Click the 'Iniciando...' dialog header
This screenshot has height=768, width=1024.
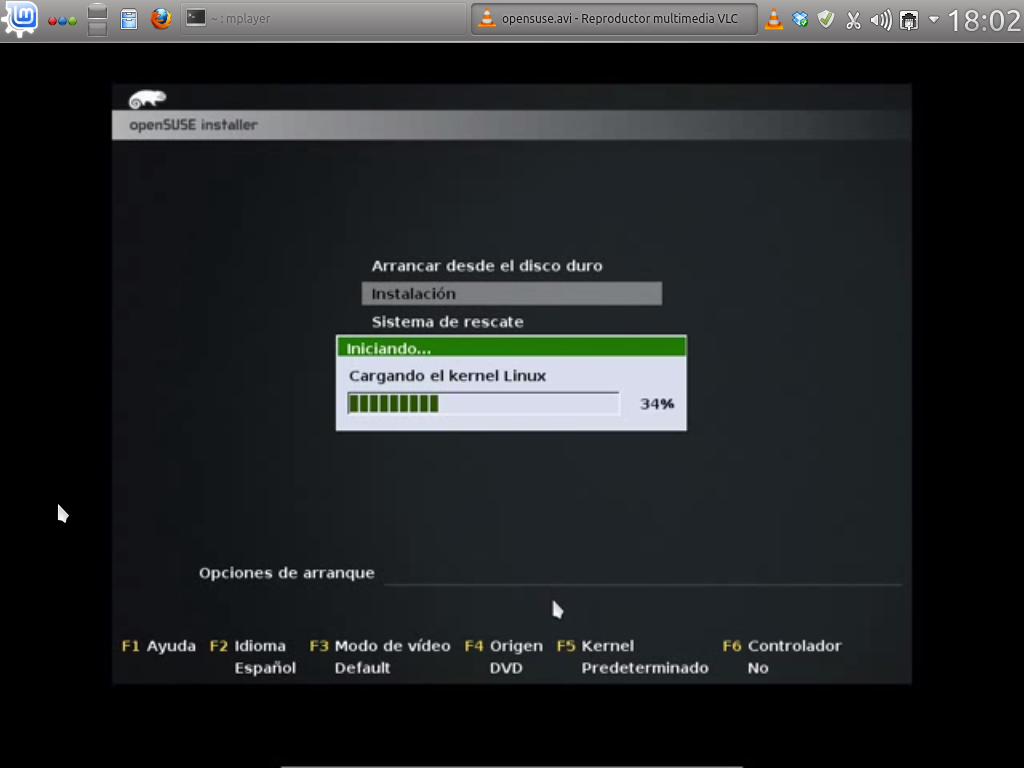click(511, 347)
